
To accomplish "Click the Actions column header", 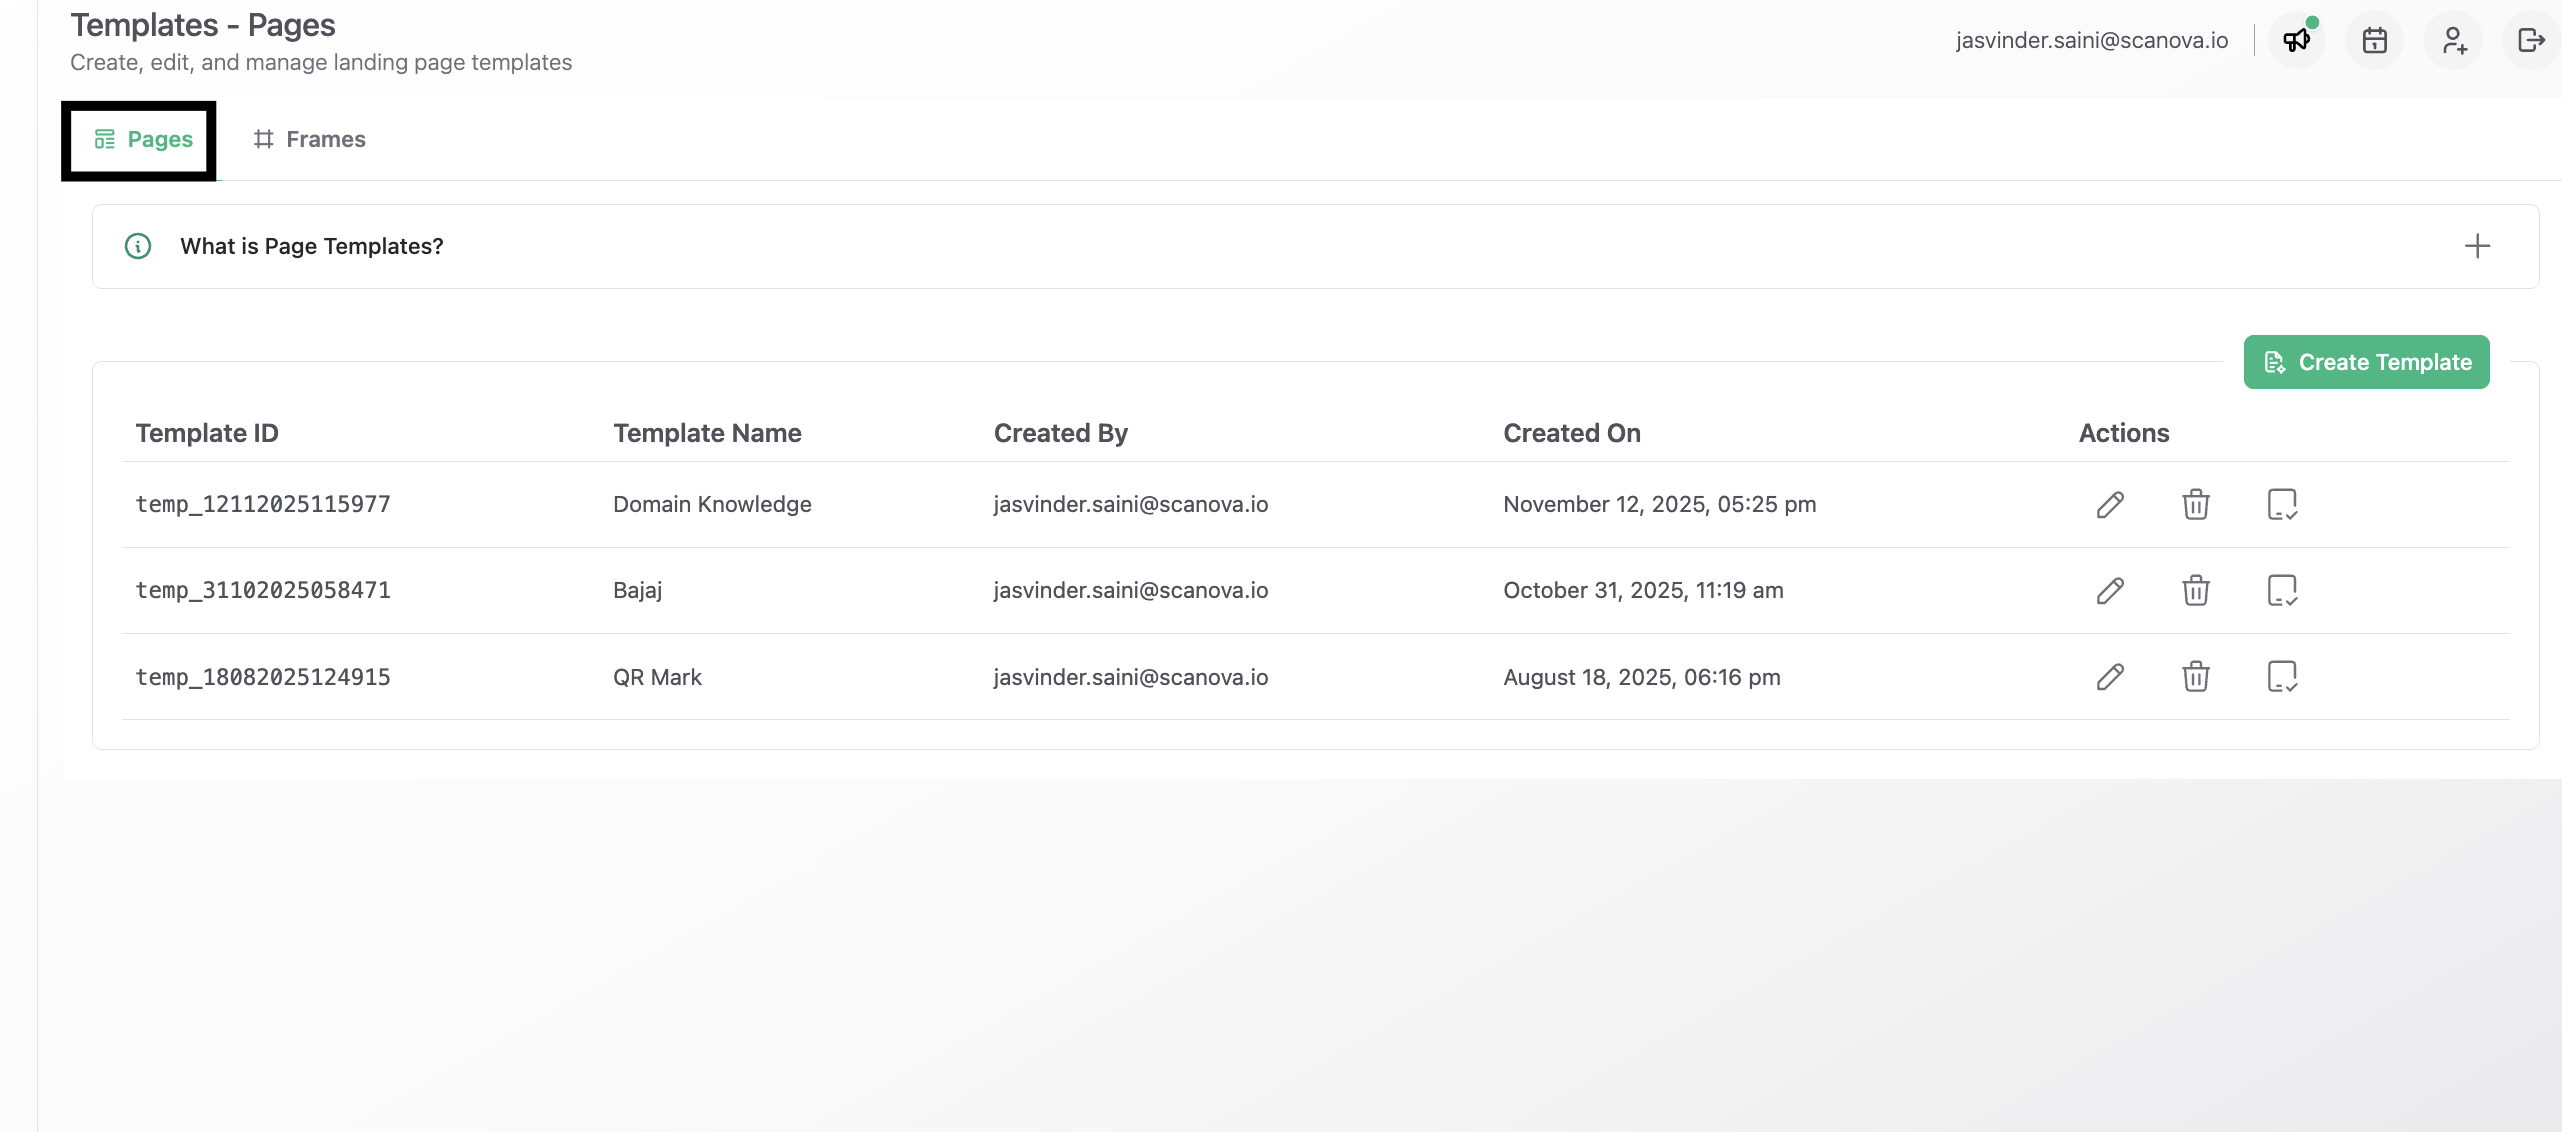I will (2124, 433).
